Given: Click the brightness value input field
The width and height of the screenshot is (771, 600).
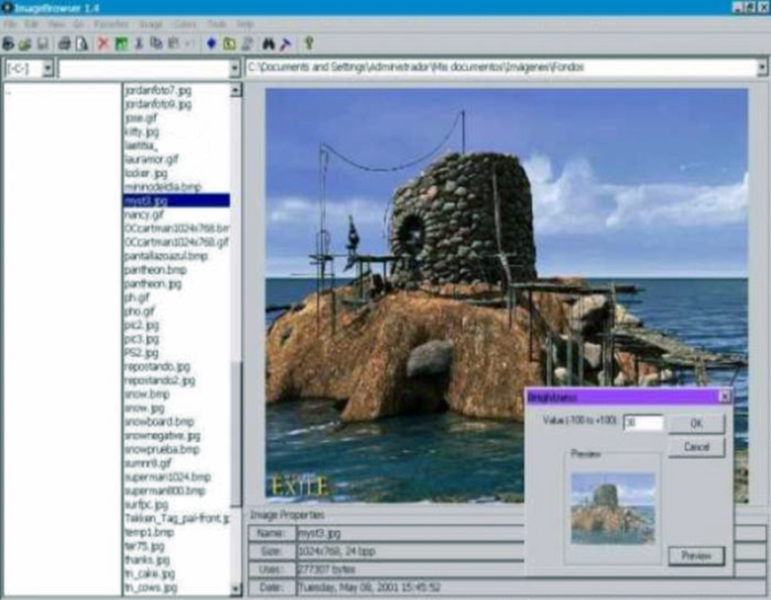Looking at the screenshot, I should 643,422.
